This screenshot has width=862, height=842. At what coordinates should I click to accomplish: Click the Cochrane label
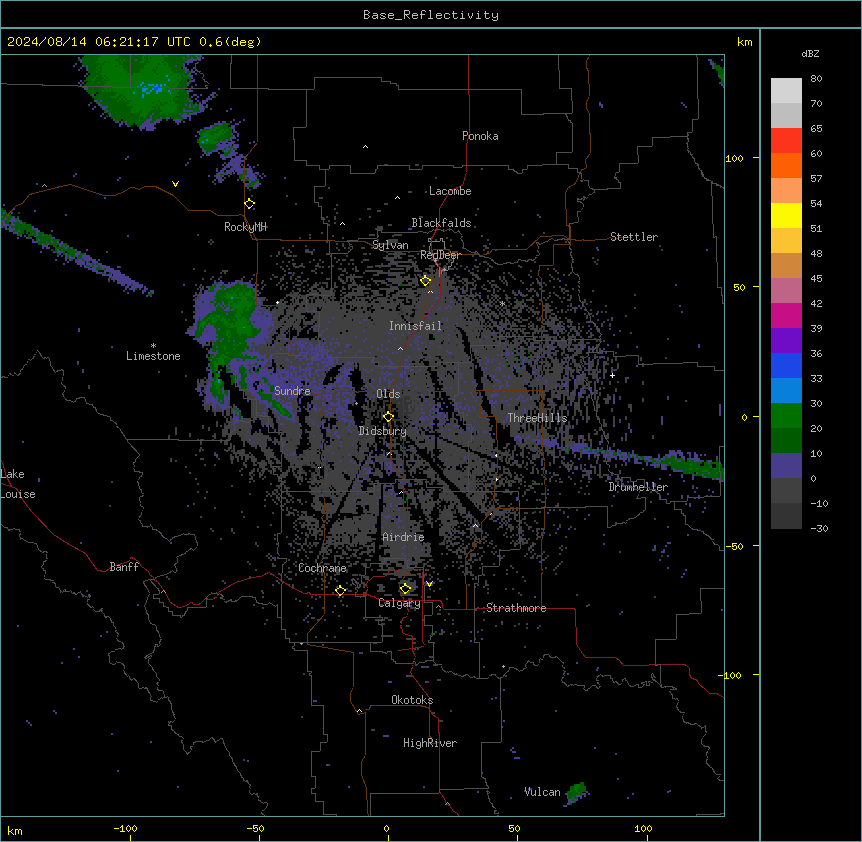[x=322, y=568]
